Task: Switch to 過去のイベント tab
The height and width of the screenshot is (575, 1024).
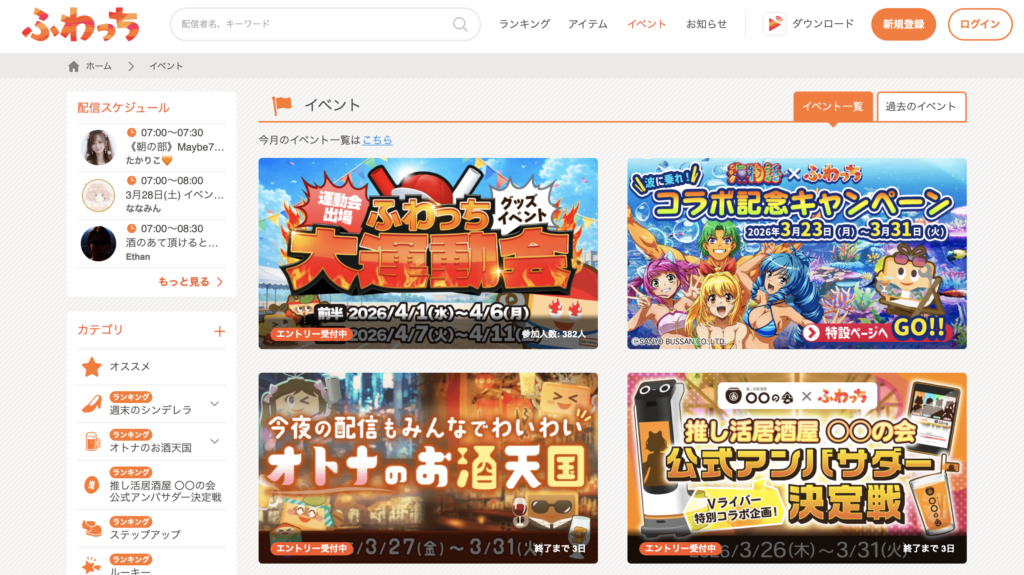Action: pyautogui.click(x=921, y=107)
